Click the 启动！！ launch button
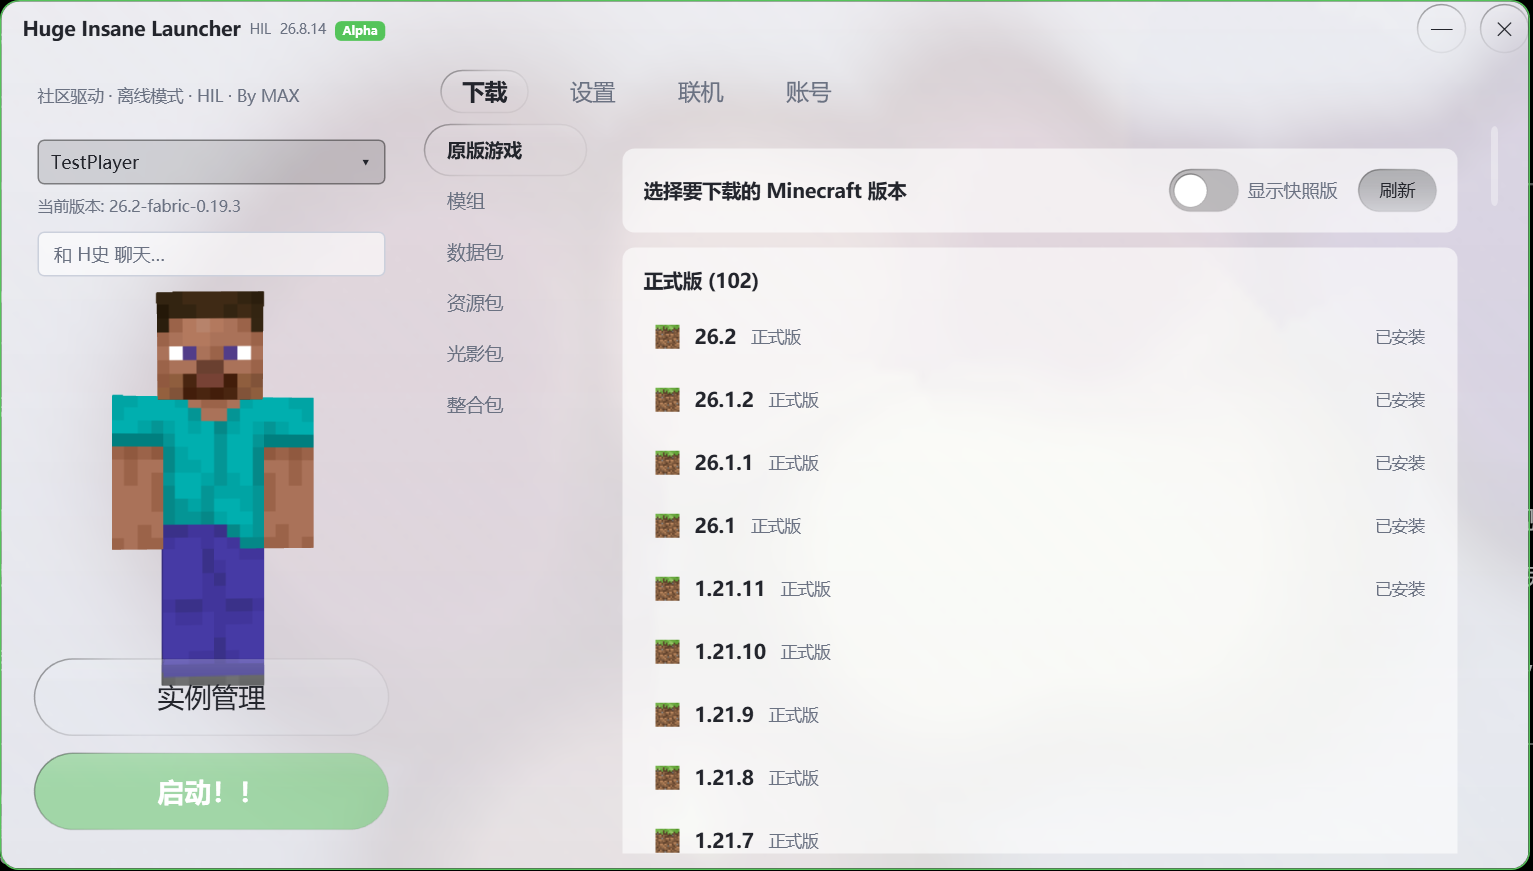The image size is (1533, 871). [211, 792]
